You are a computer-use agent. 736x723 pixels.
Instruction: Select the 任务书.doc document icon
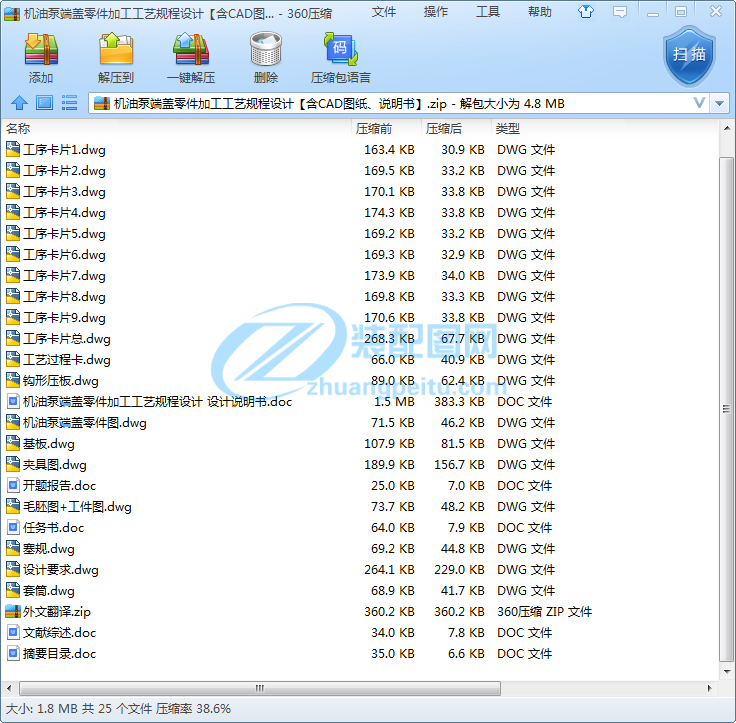tap(14, 527)
